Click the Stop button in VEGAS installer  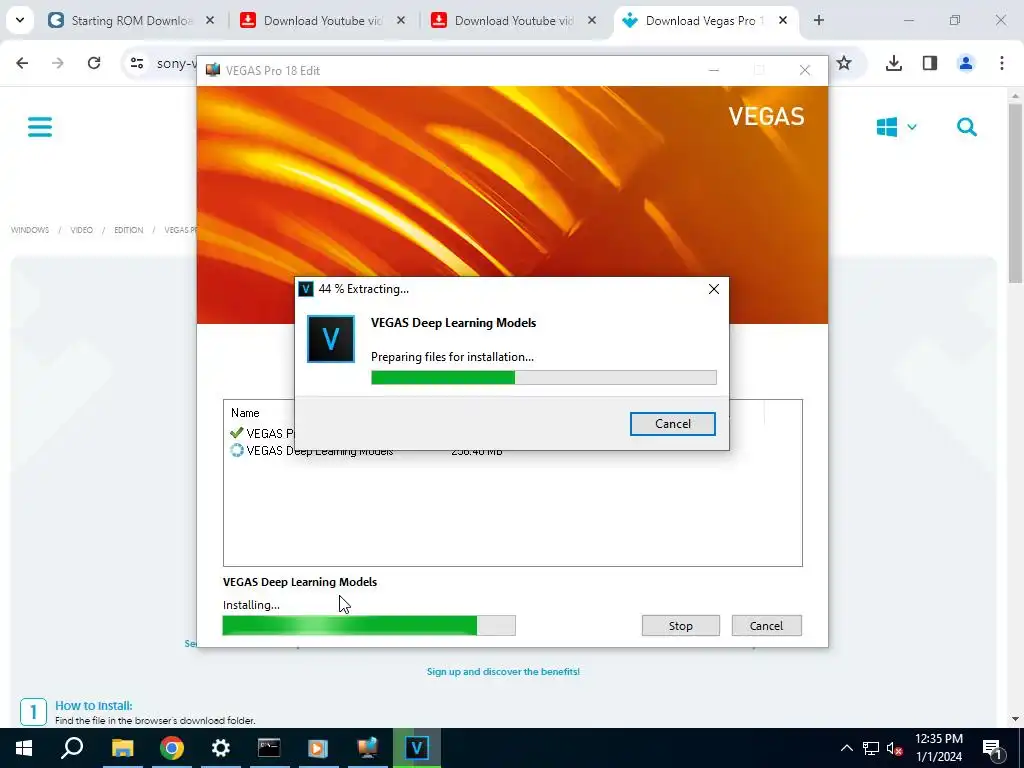[680, 626]
